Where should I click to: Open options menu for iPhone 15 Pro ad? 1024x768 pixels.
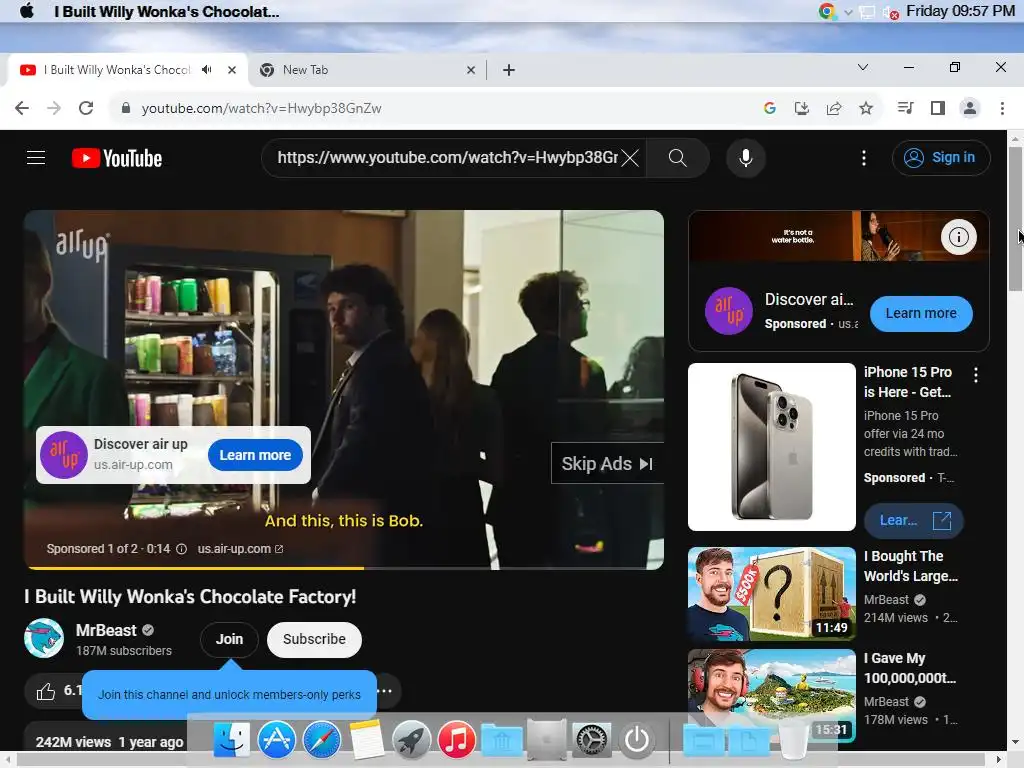(976, 375)
